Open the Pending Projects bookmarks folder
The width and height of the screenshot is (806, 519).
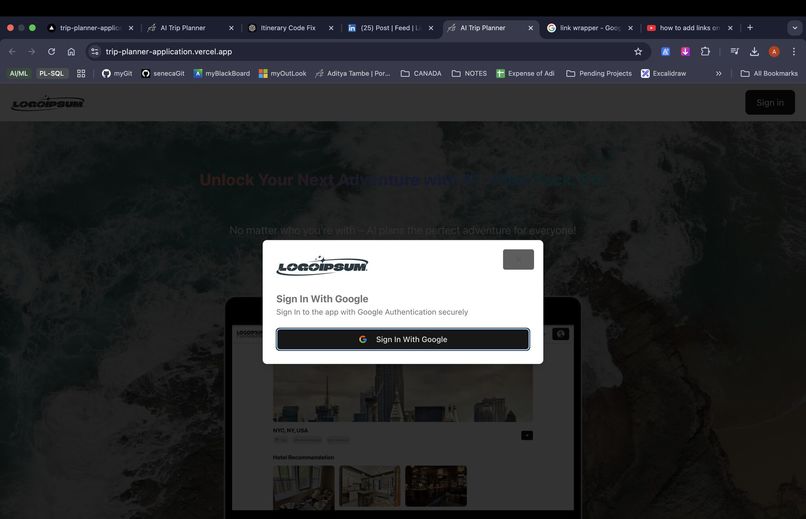(599, 73)
